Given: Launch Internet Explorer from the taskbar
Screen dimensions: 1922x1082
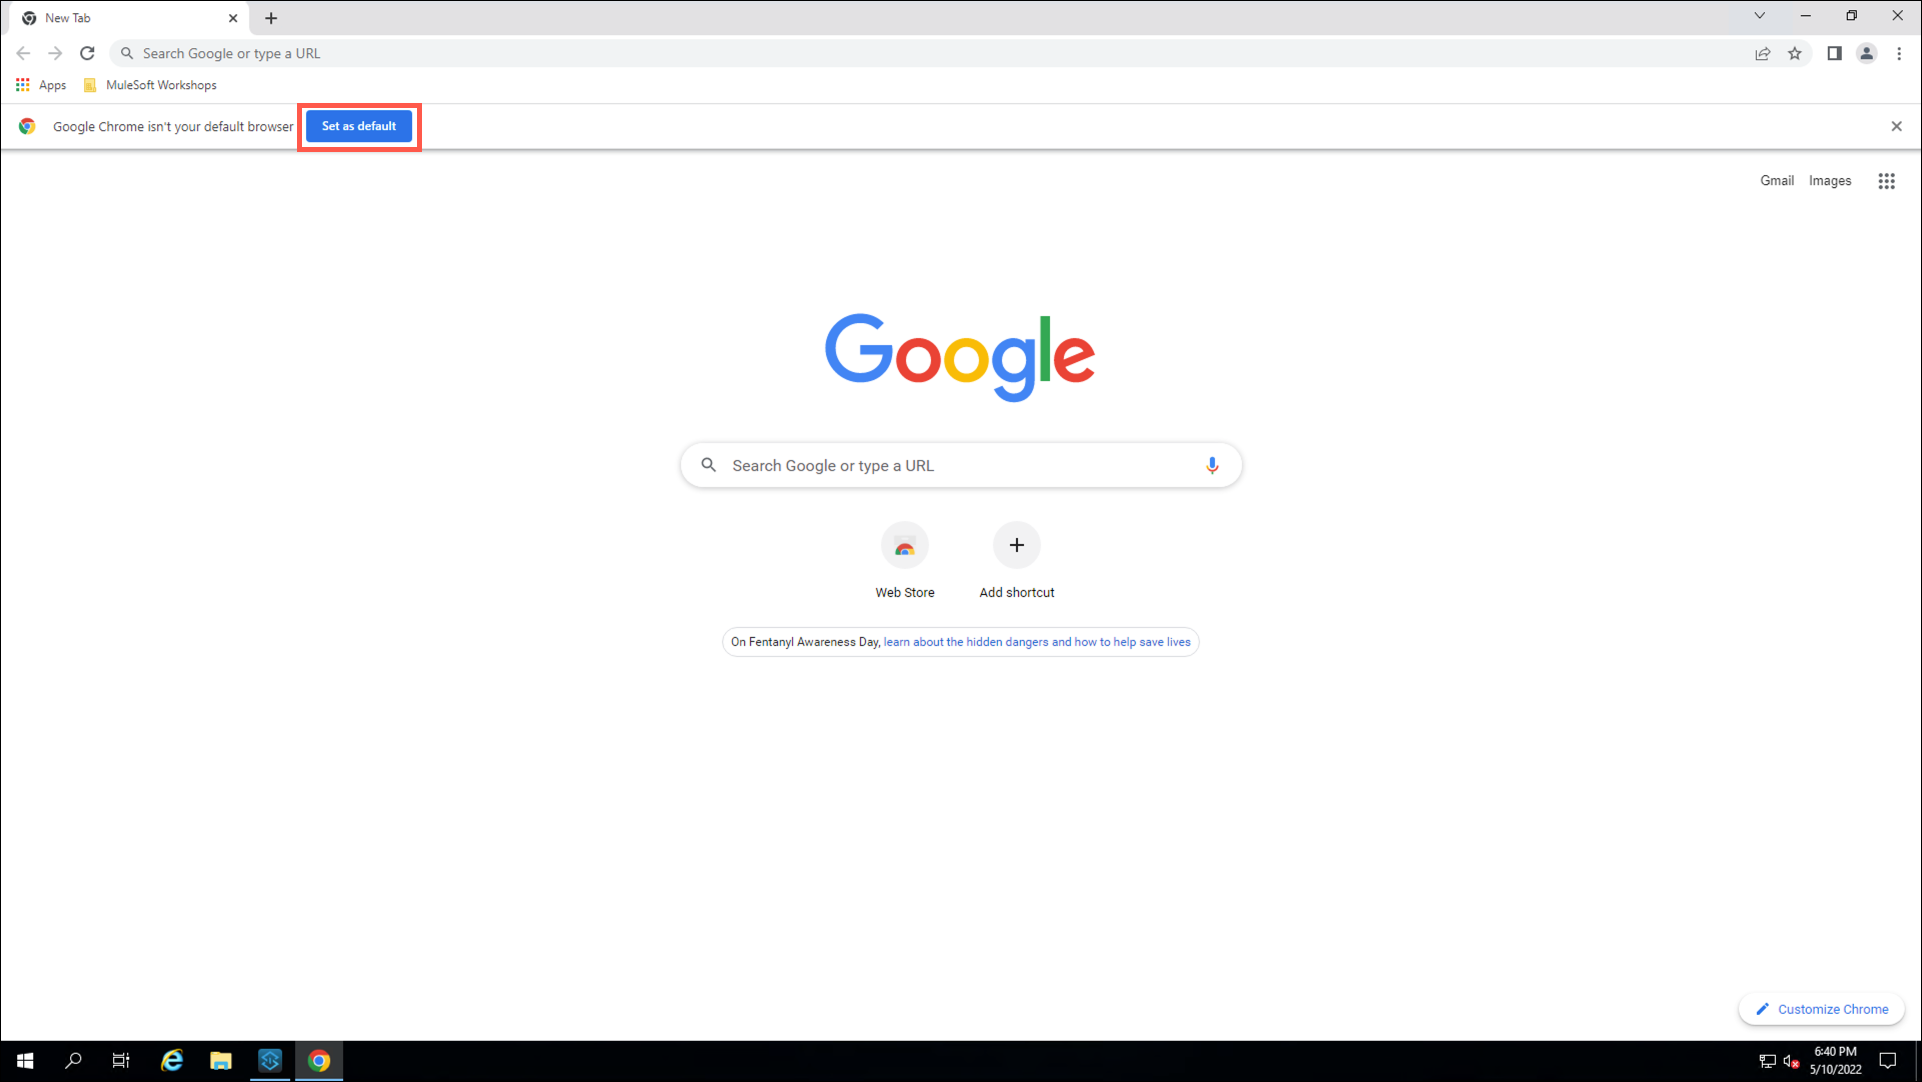Looking at the screenshot, I should coord(172,1061).
